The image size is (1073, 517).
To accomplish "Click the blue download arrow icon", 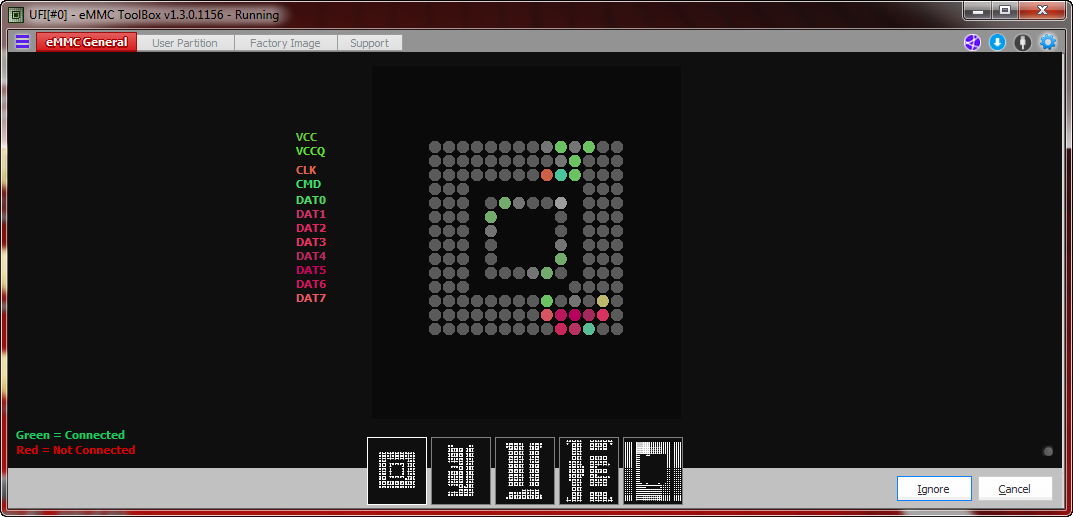I will click(997, 42).
